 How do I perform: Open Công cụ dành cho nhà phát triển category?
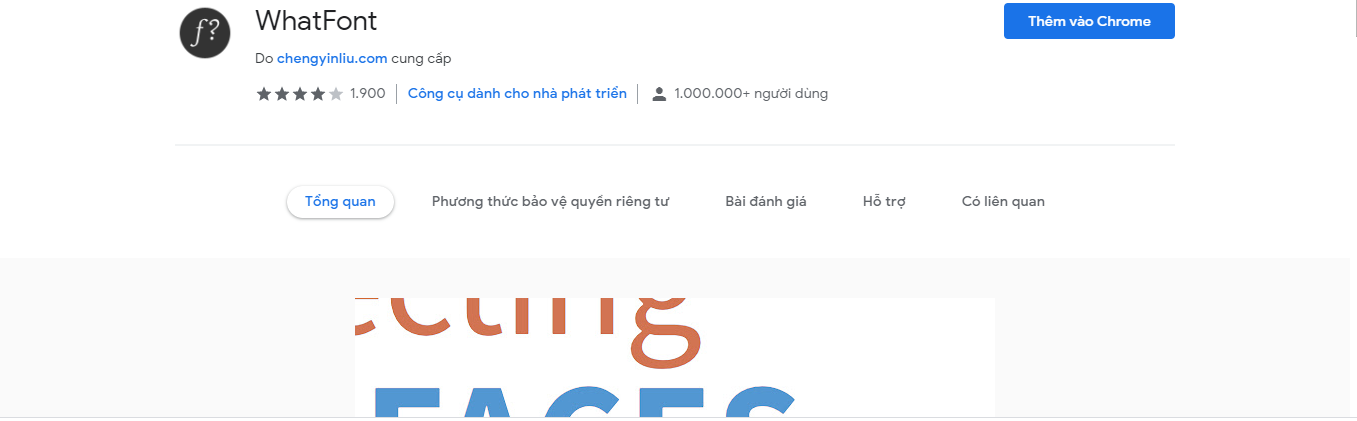(517, 93)
